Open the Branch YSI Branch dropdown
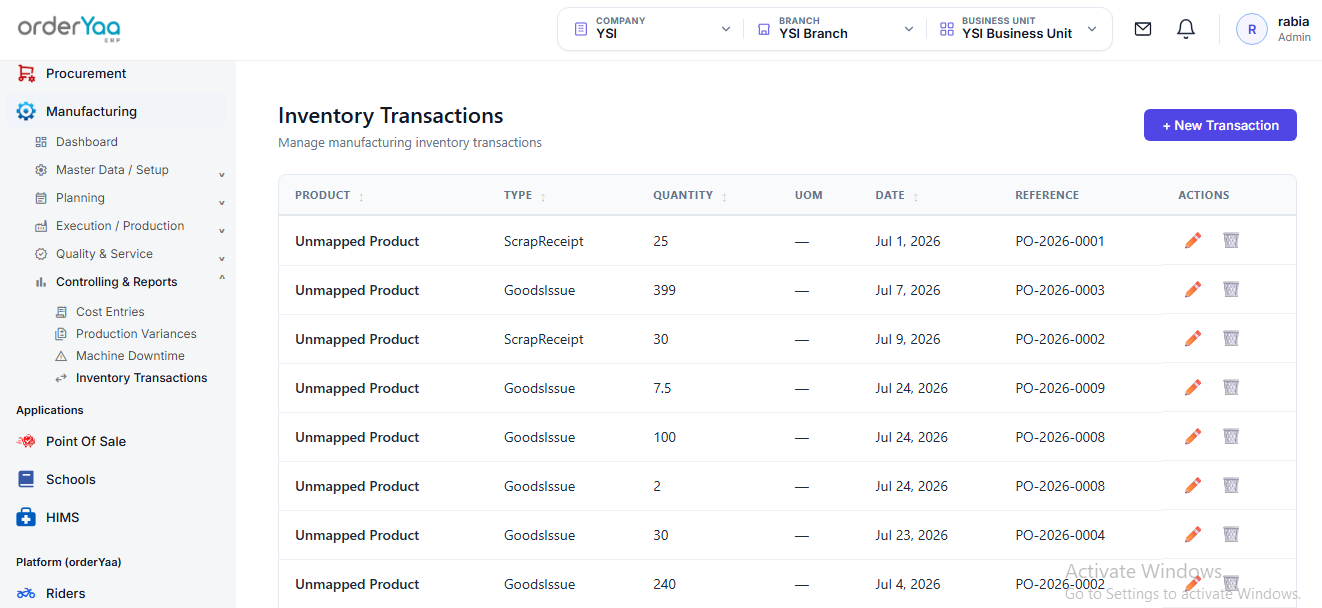1322x608 pixels. (836, 29)
